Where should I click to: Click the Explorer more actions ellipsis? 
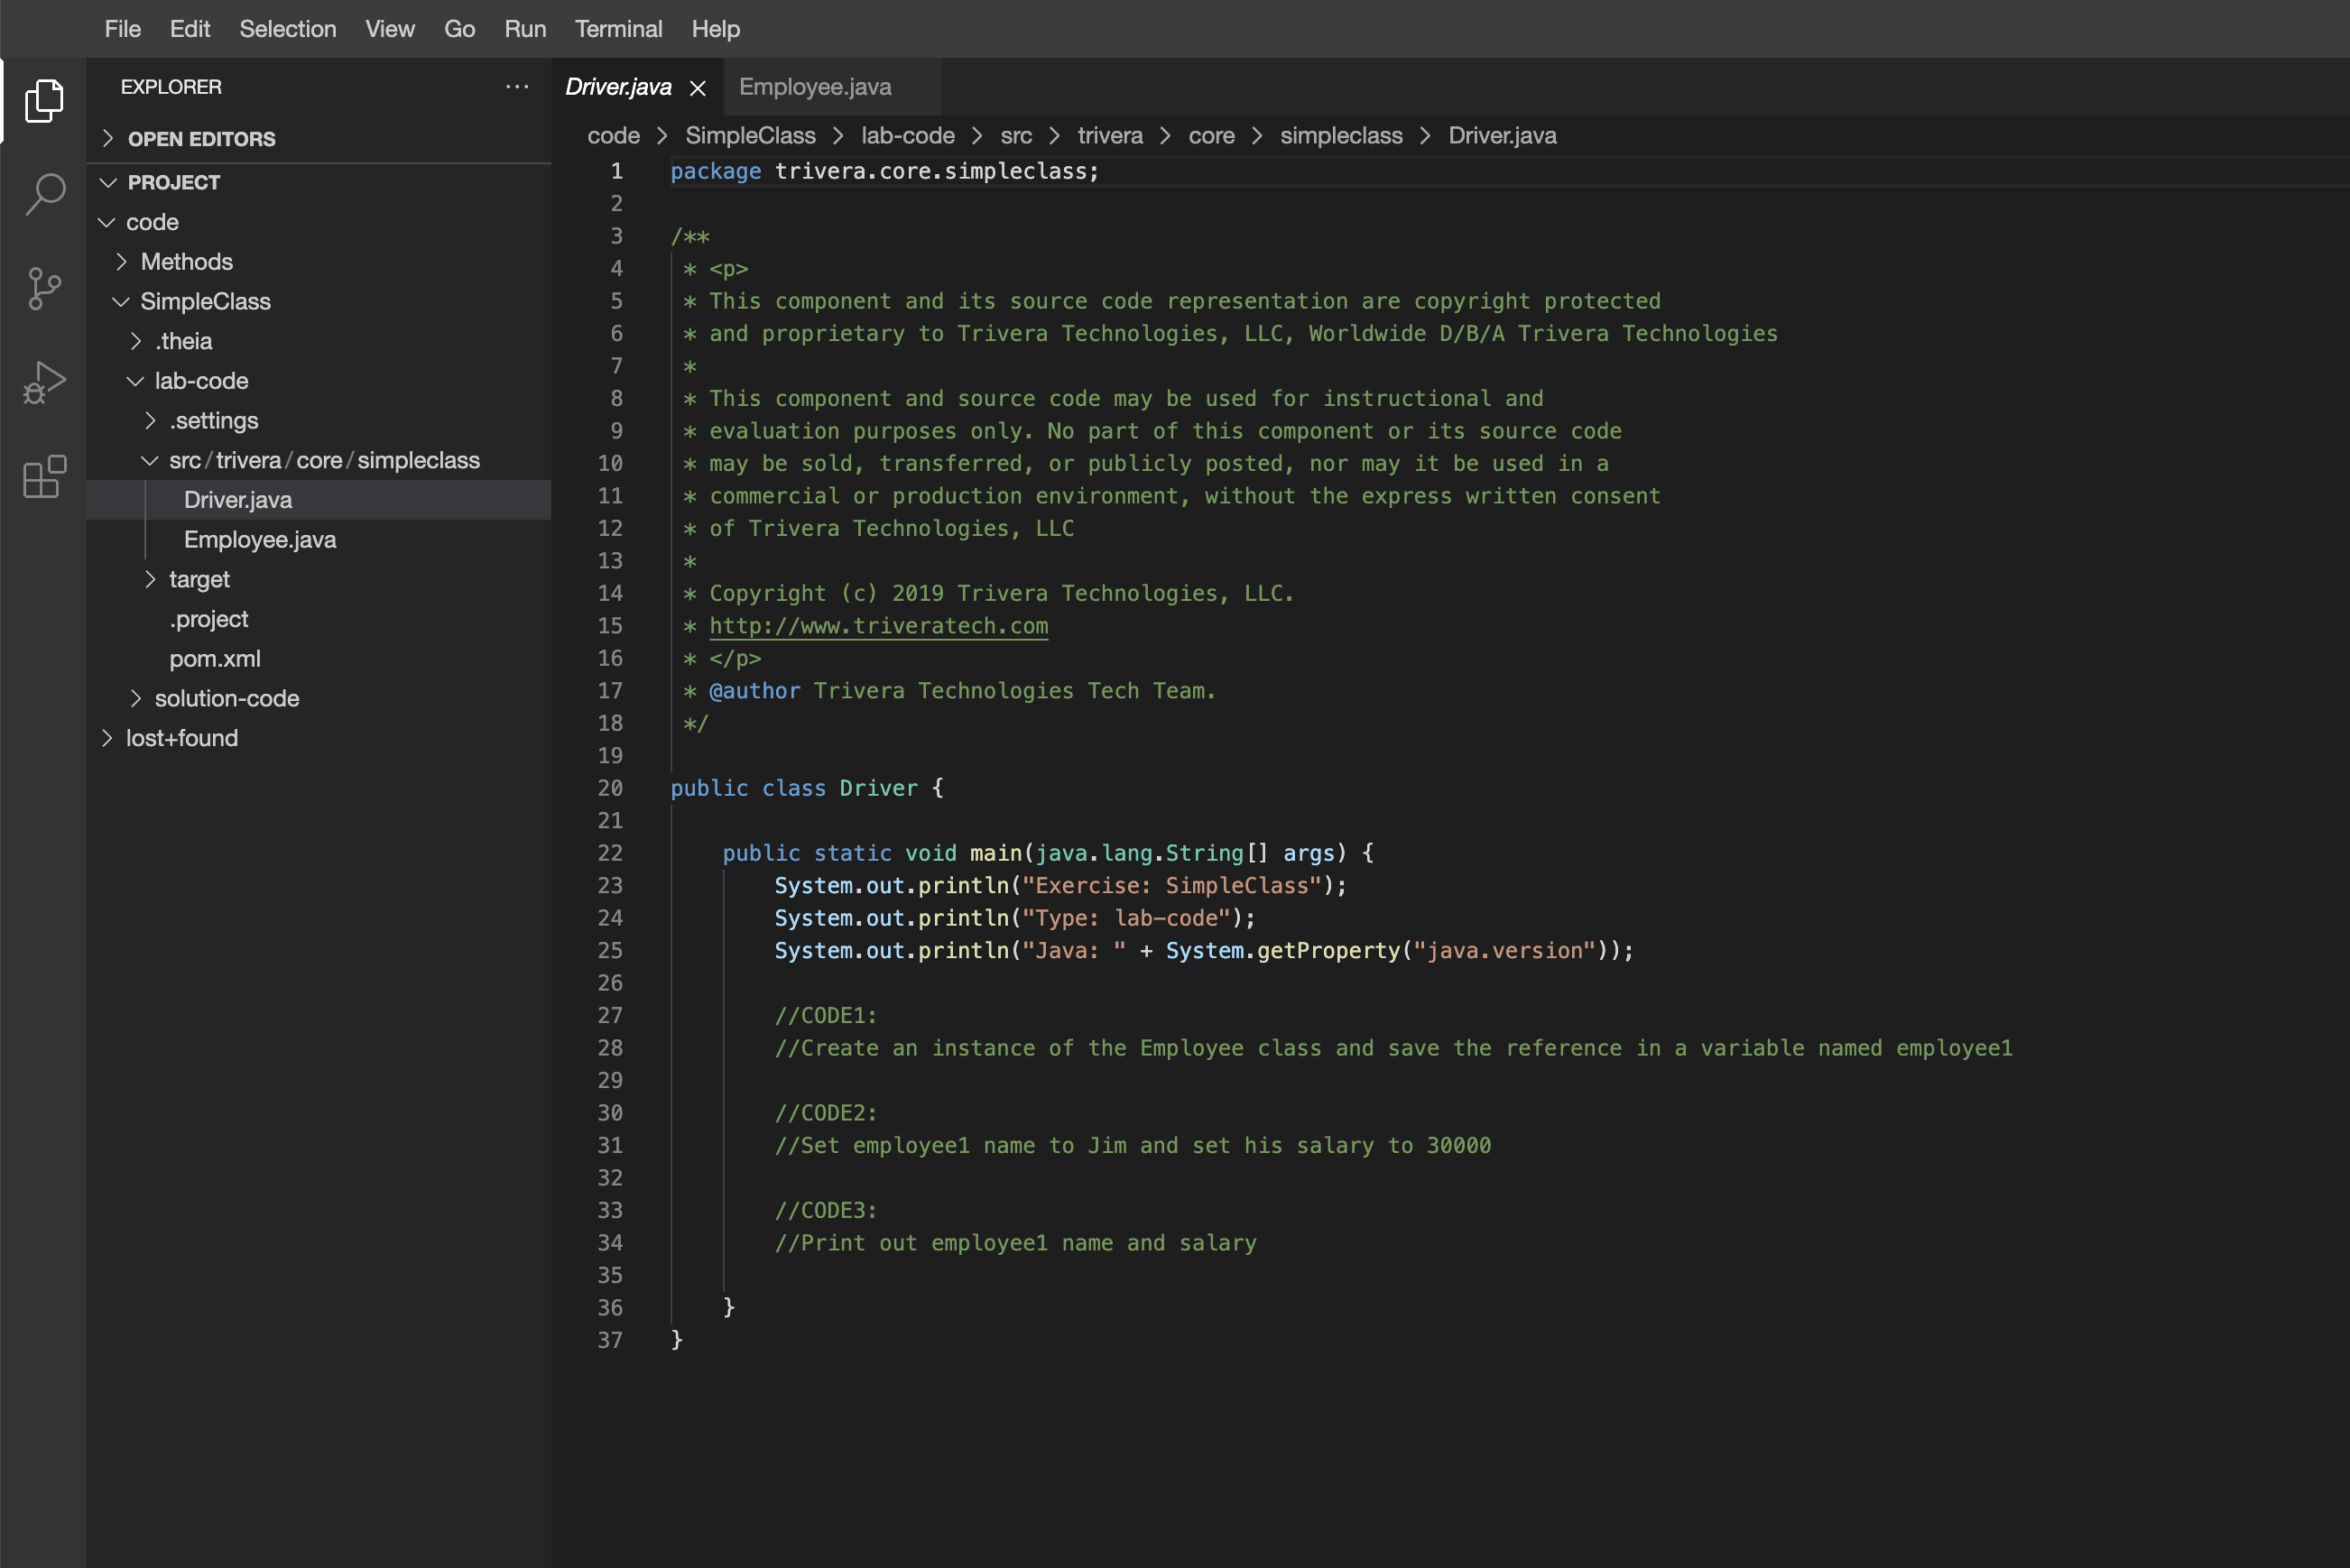point(517,87)
